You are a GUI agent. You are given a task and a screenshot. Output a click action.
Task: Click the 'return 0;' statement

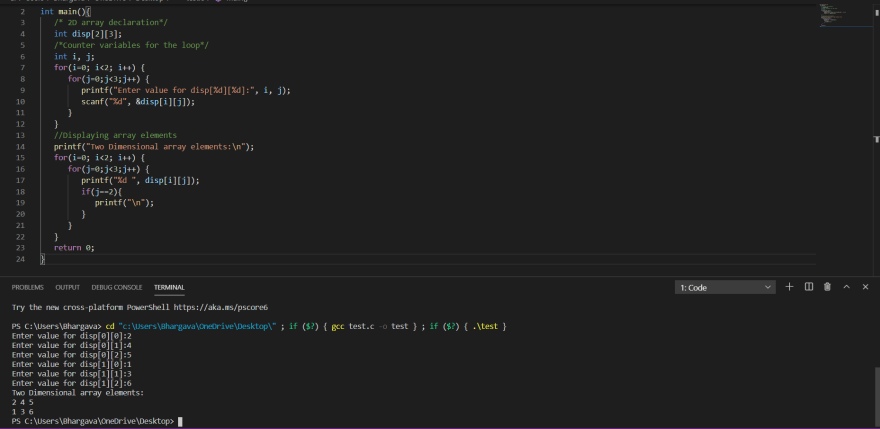(x=74, y=248)
